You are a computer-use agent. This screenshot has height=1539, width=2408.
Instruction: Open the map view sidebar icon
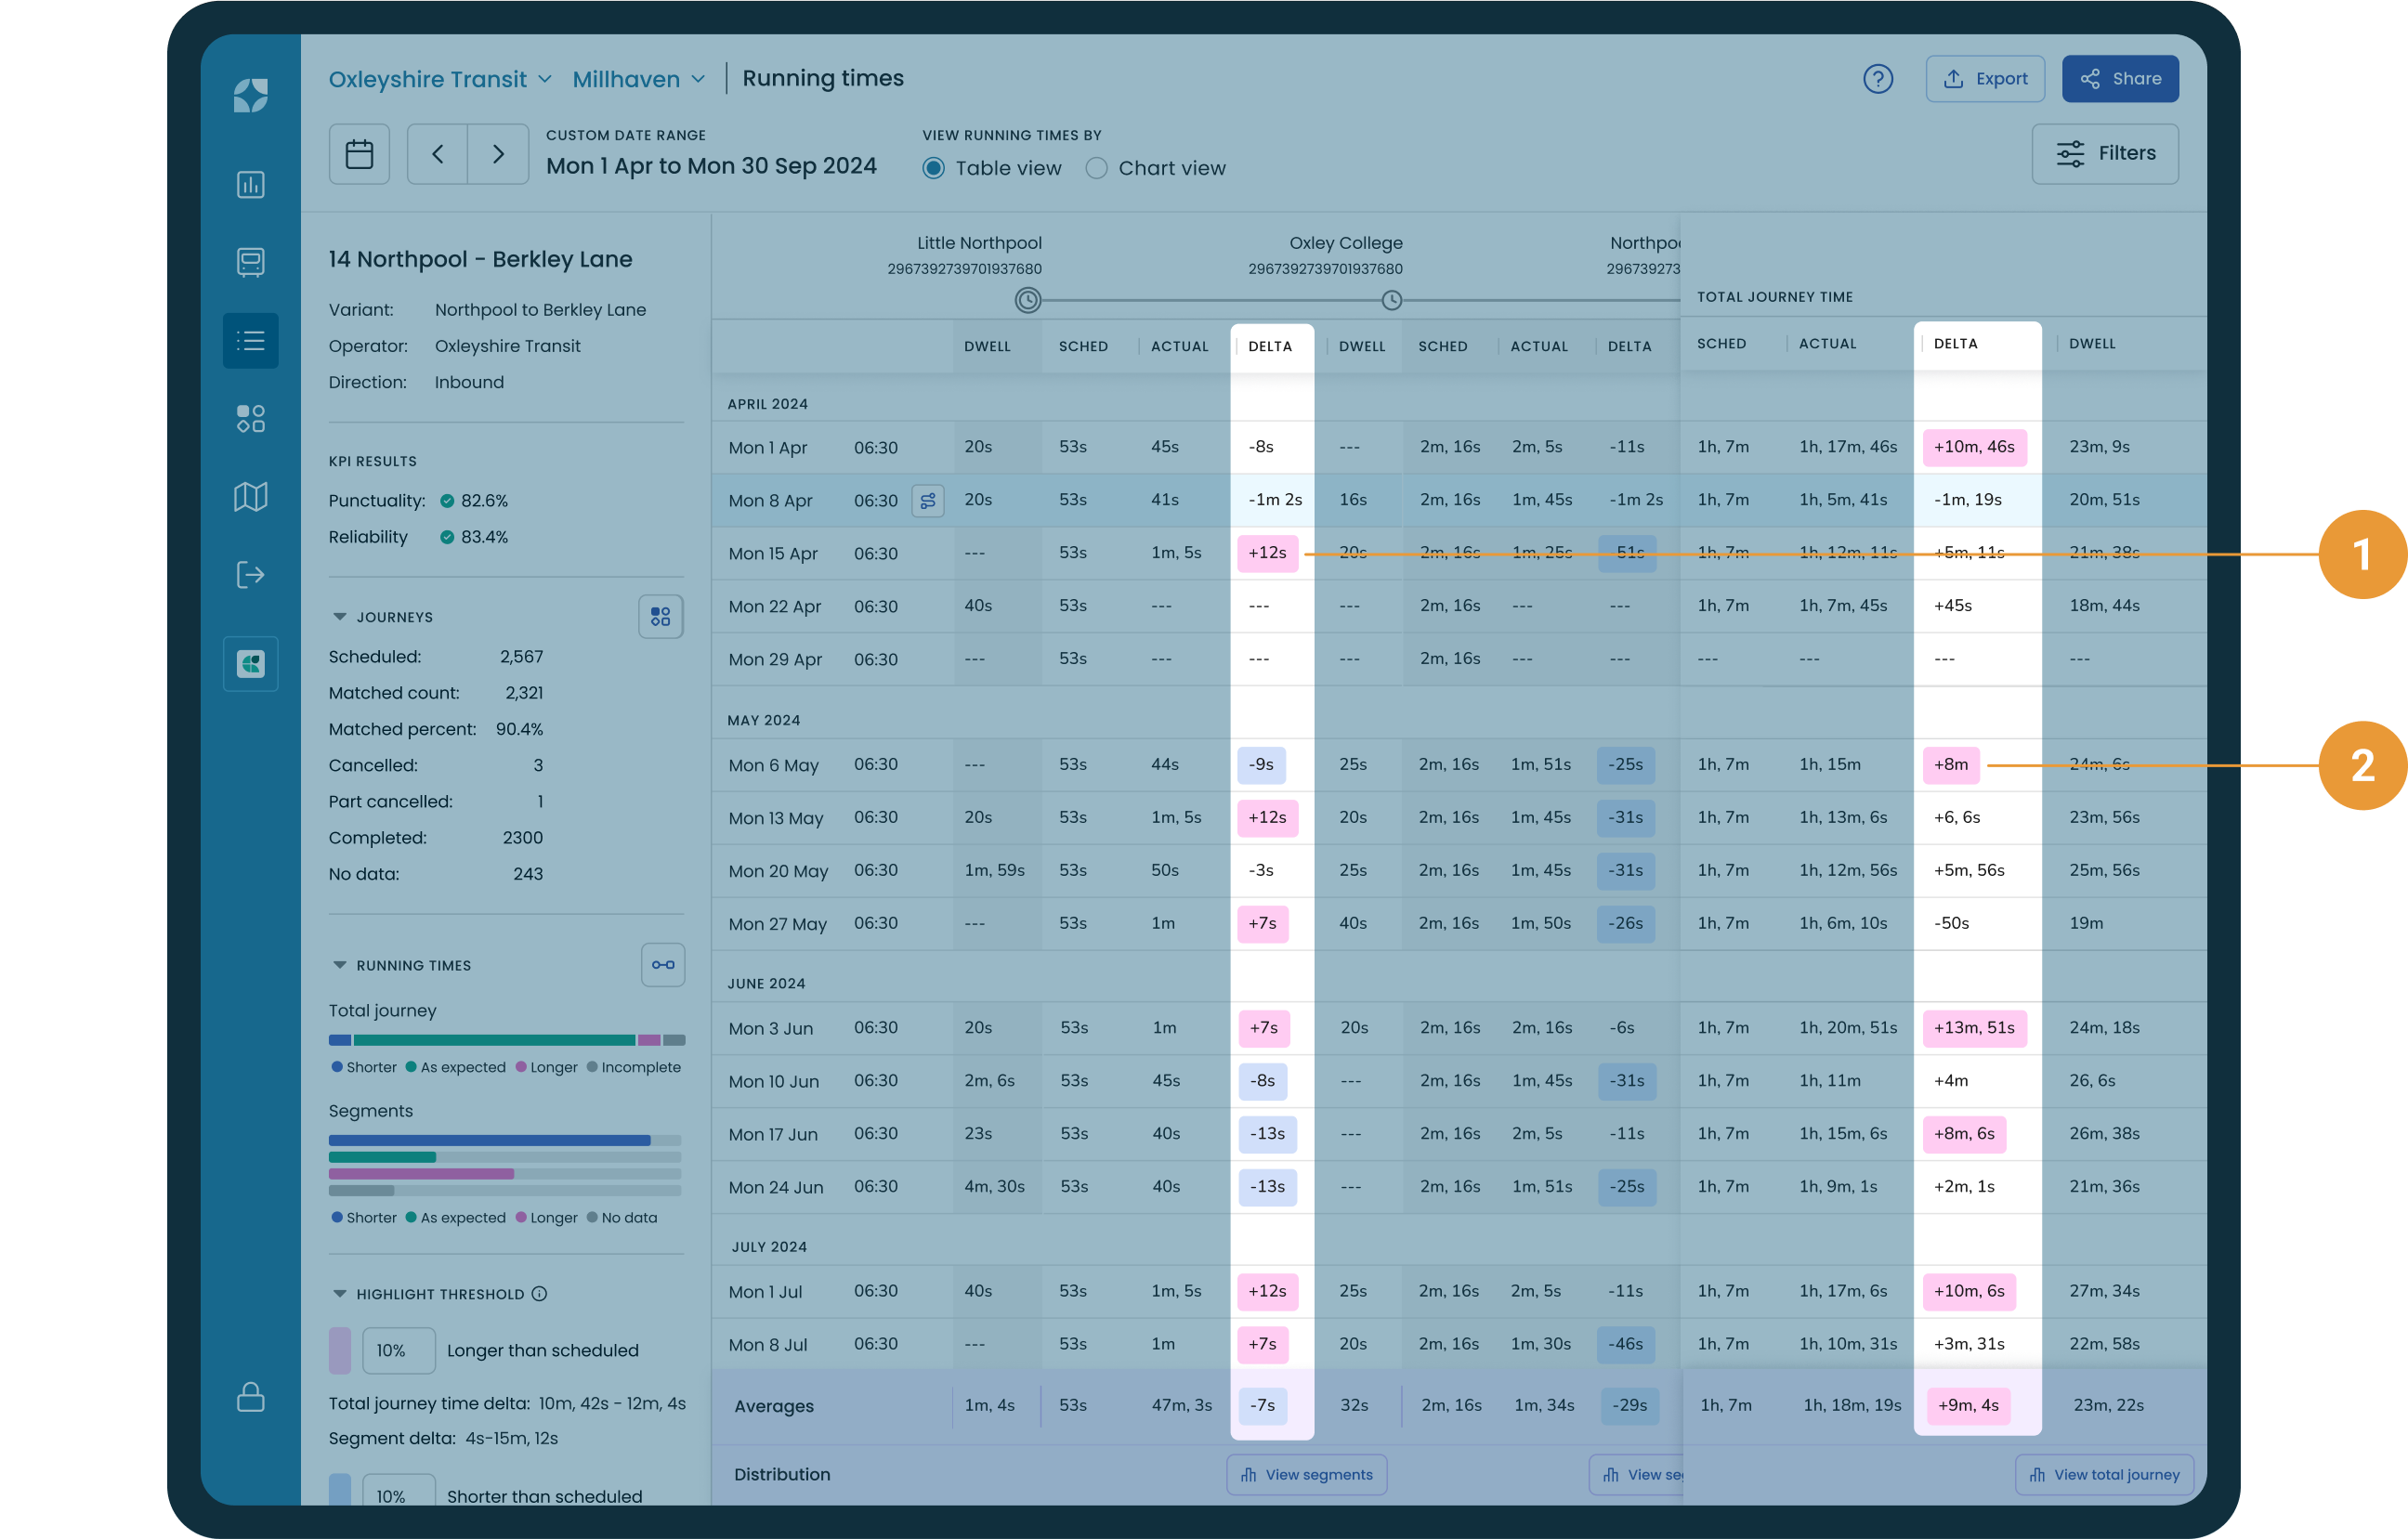(x=250, y=497)
